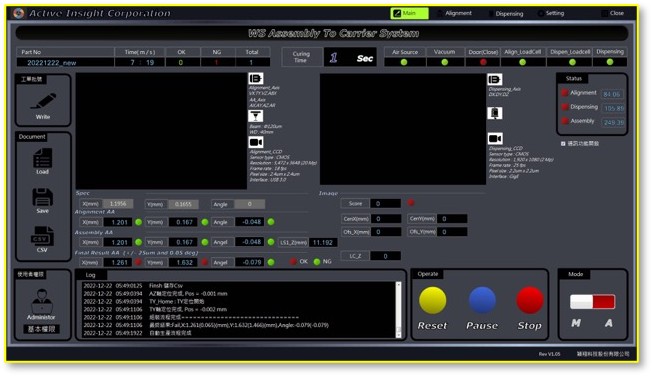Image resolution: width=652 pixels, height=376 pixels.
Task: Open the Alignment tab
Action: (454, 13)
